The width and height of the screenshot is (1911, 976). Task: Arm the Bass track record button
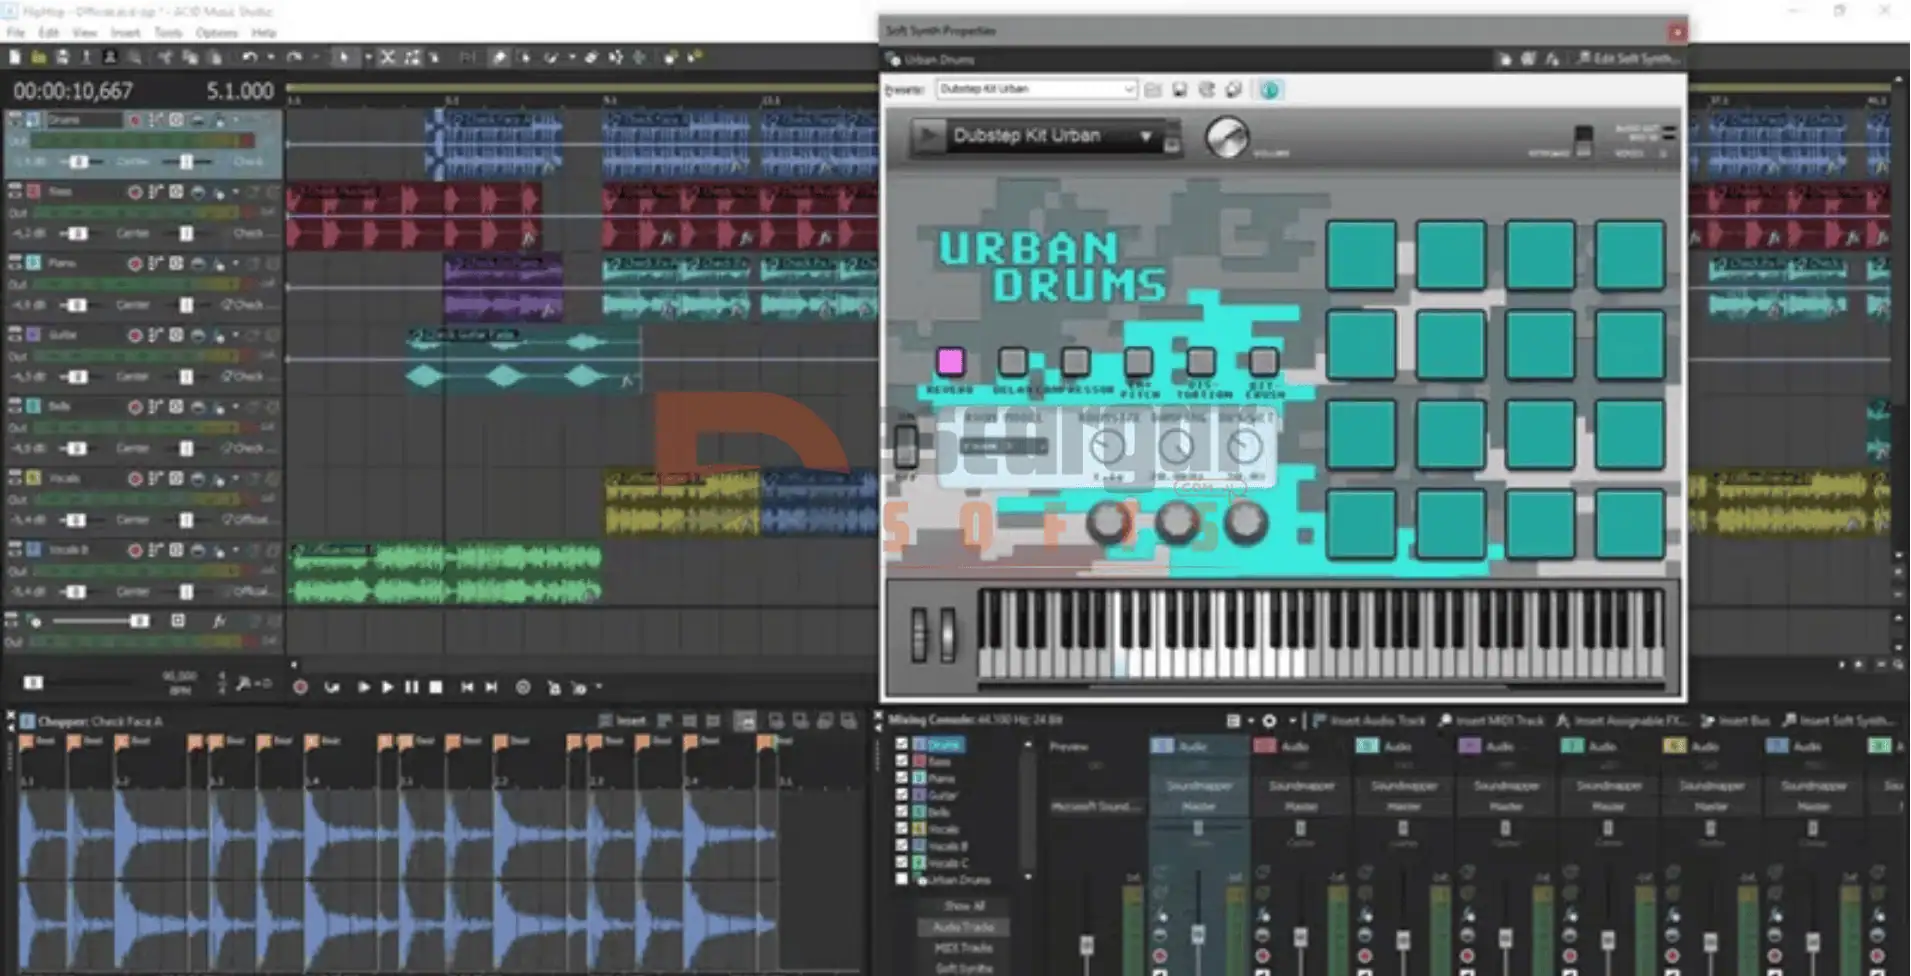[x=134, y=191]
